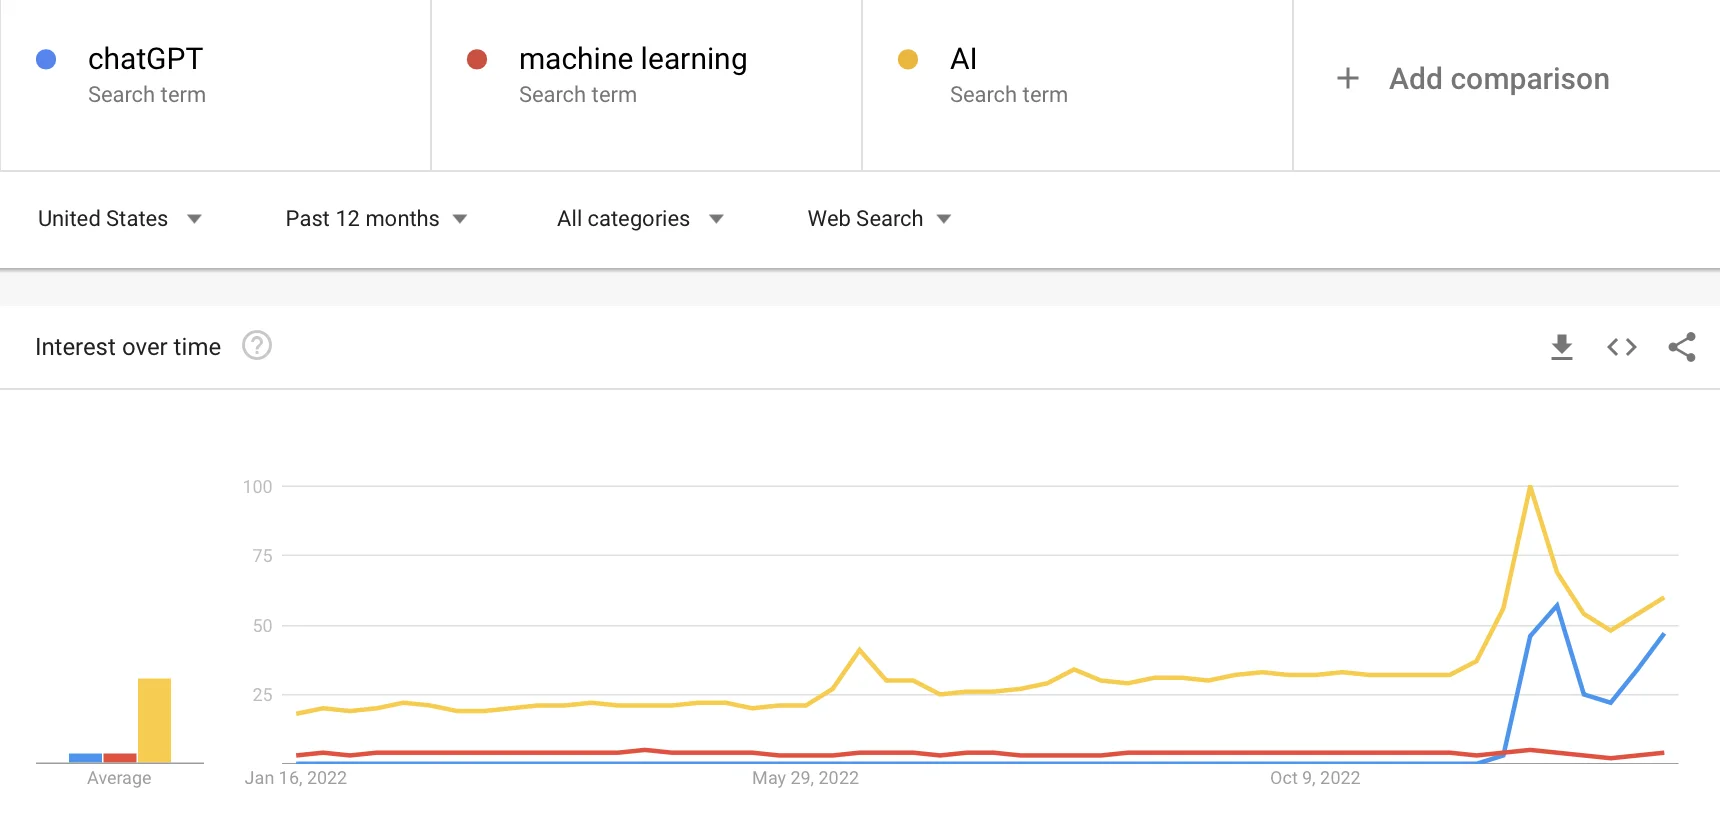Viewport: 1720px width, 838px height.
Task: Expand the Web Search type dropdown
Action: tap(879, 219)
